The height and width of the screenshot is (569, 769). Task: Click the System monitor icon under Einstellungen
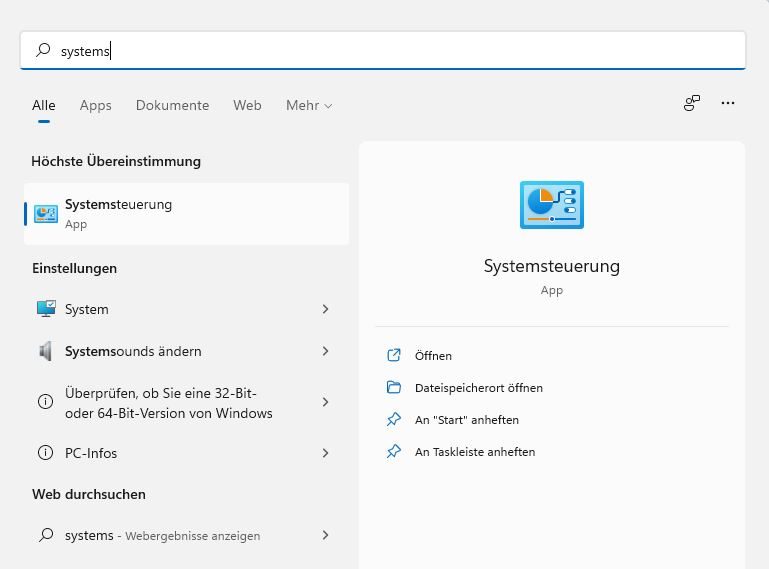click(46, 309)
